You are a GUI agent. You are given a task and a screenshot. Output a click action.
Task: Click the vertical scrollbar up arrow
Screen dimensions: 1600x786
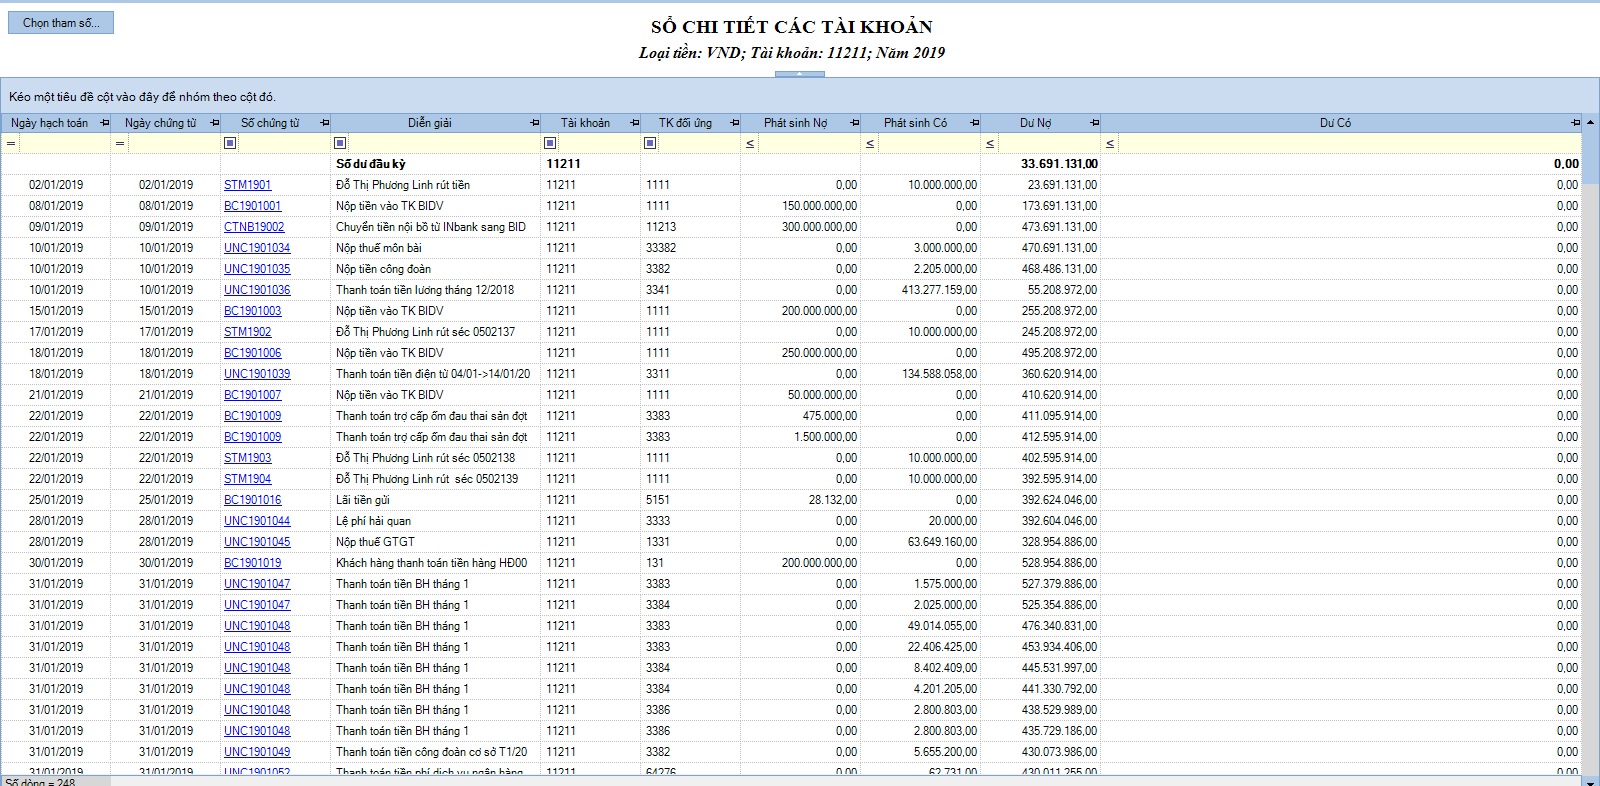pyautogui.click(x=1590, y=123)
